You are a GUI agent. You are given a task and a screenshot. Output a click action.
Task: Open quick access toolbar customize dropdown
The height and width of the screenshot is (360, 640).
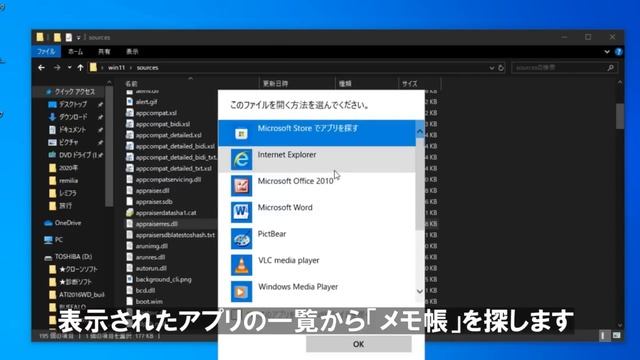pyautogui.click(x=78, y=38)
